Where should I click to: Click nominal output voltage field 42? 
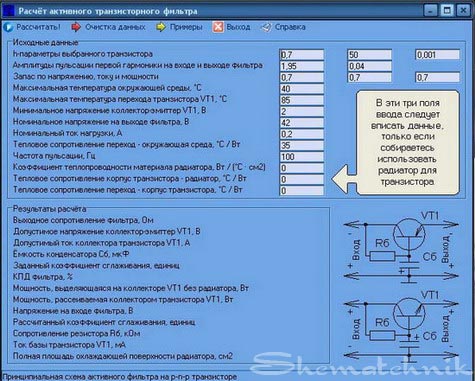coord(302,123)
